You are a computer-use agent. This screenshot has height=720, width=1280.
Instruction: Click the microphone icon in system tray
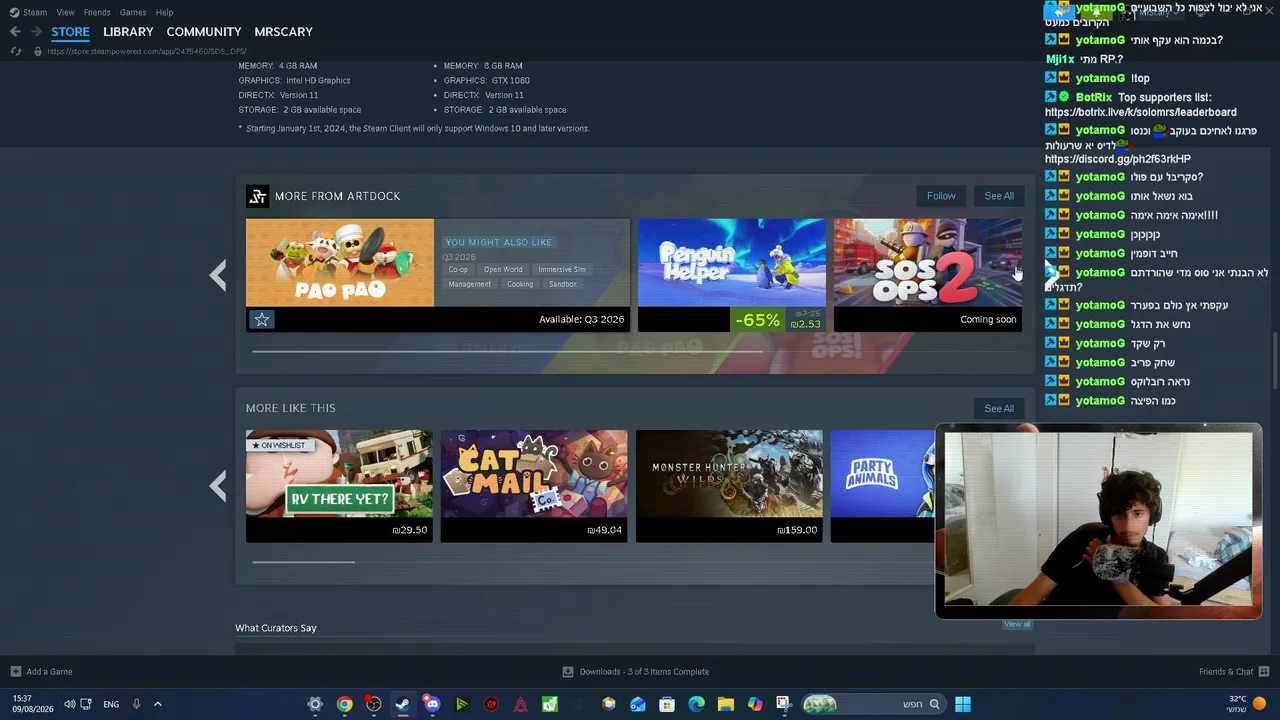[x=136, y=704]
